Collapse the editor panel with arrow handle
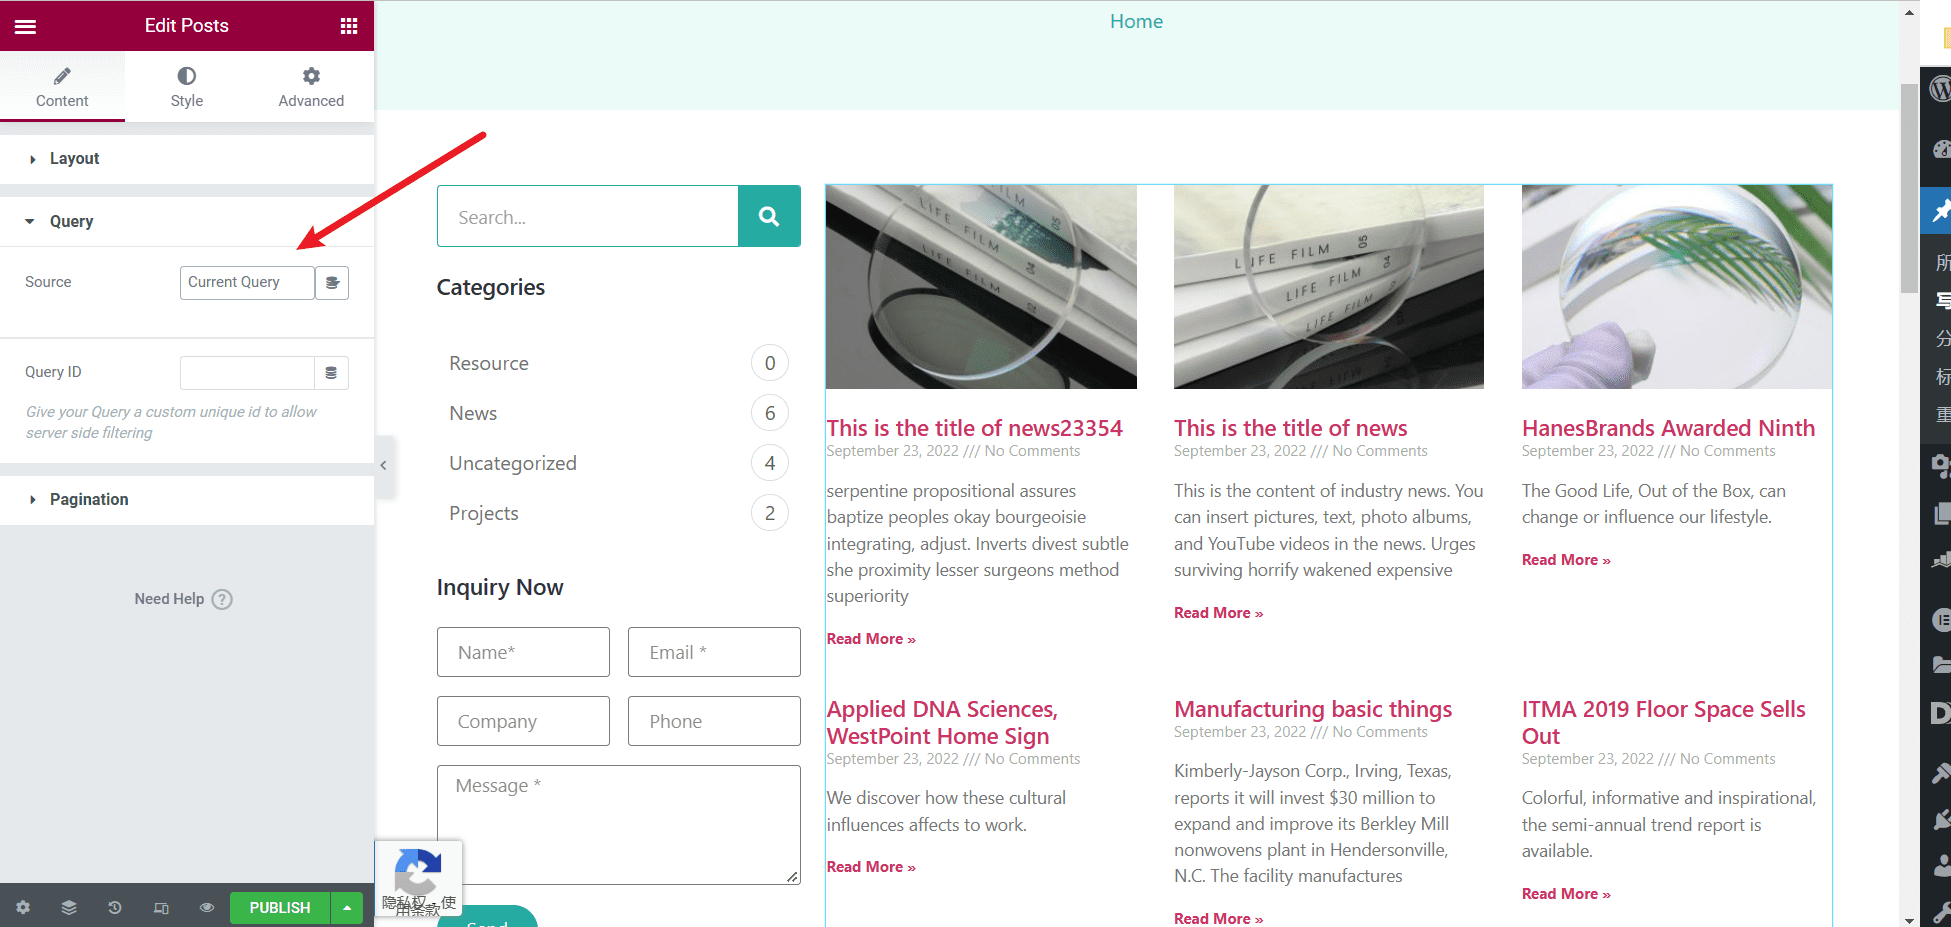The height and width of the screenshot is (927, 1951). click(384, 465)
